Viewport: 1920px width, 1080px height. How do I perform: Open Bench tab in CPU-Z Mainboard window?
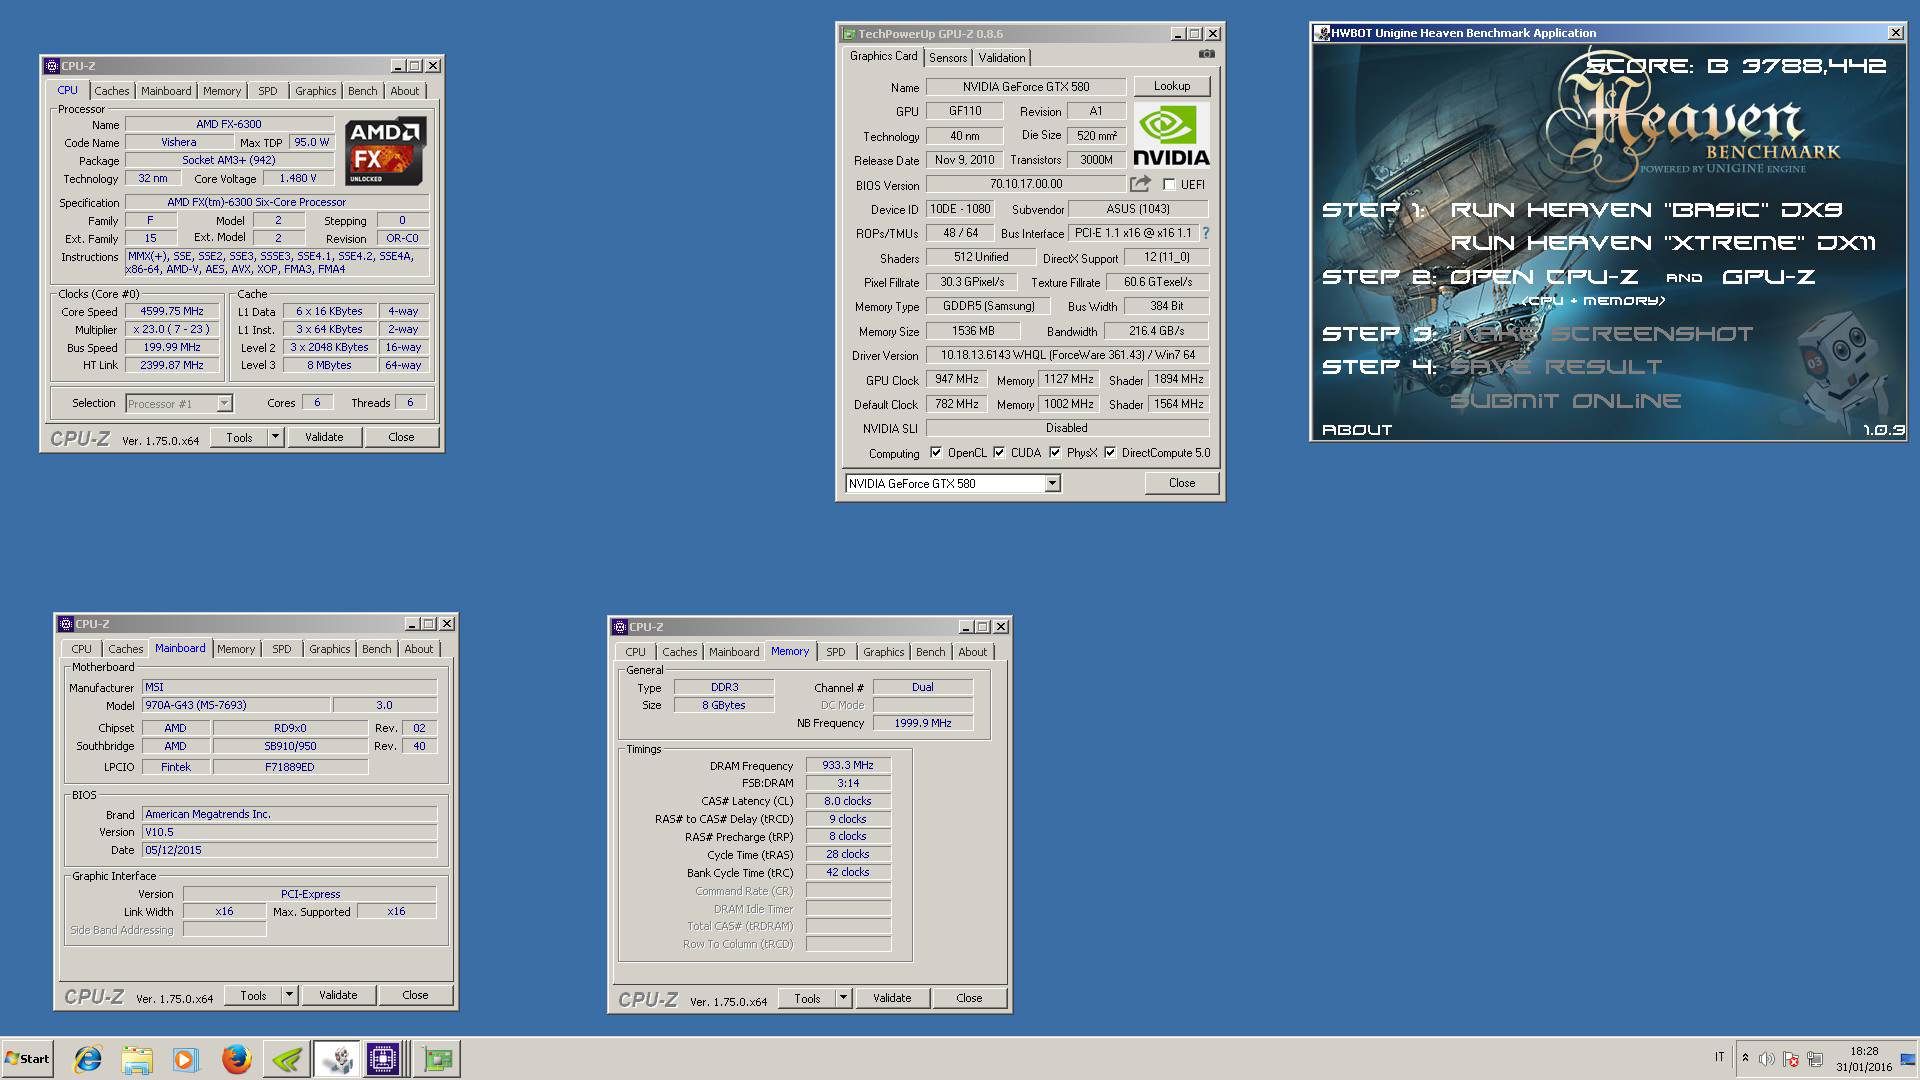tap(377, 649)
